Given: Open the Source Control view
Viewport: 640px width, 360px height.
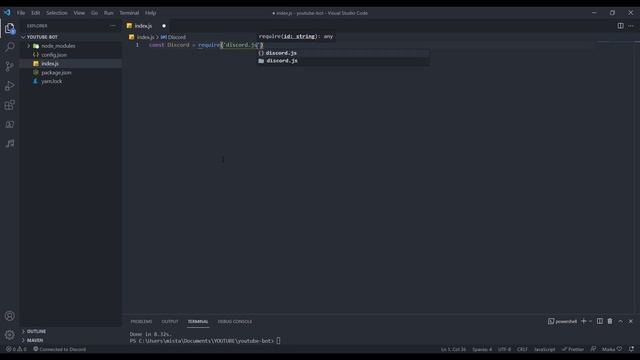Looking at the screenshot, I should tap(10, 66).
